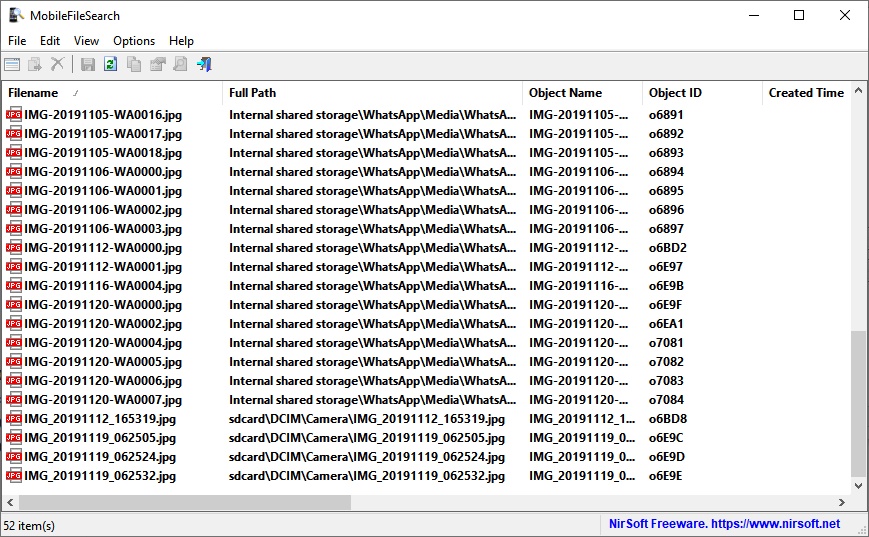Click the vertical scrollbar thumb
This screenshot has width=869, height=537.
click(x=858, y=403)
